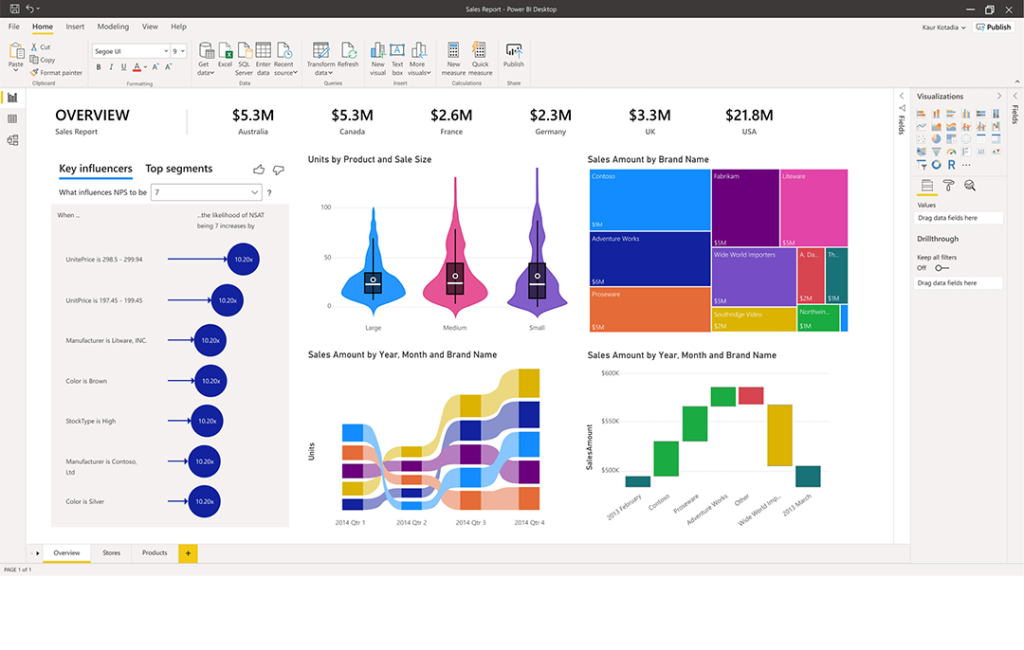Toggle the Keep all filters switch

point(941,268)
